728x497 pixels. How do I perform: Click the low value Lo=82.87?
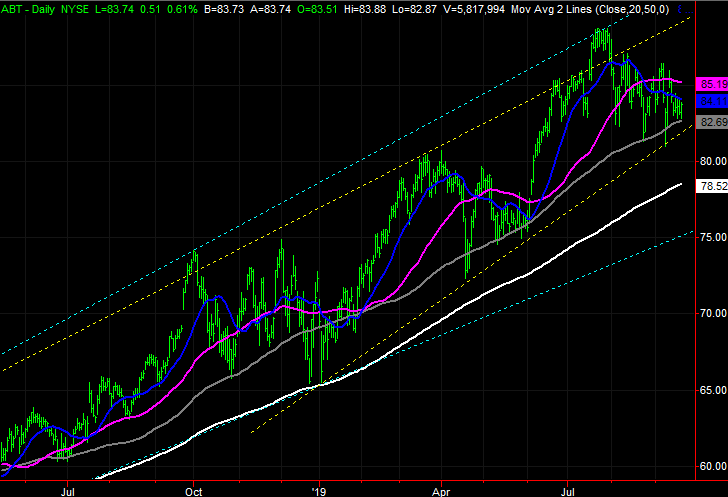coord(414,9)
